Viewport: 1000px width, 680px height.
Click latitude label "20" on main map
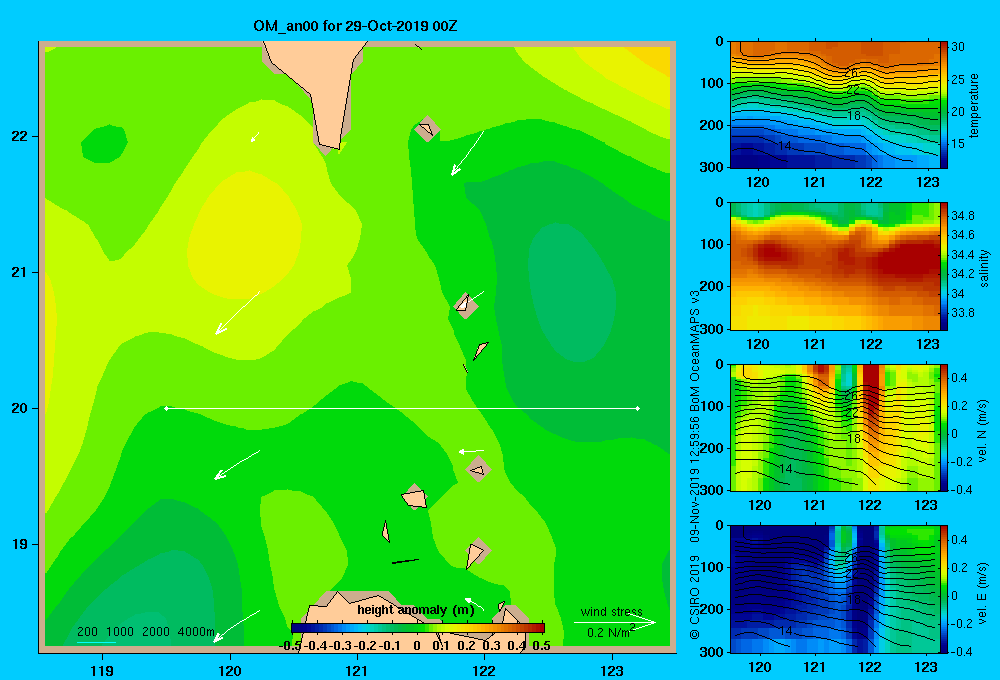click(x=20, y=408)
